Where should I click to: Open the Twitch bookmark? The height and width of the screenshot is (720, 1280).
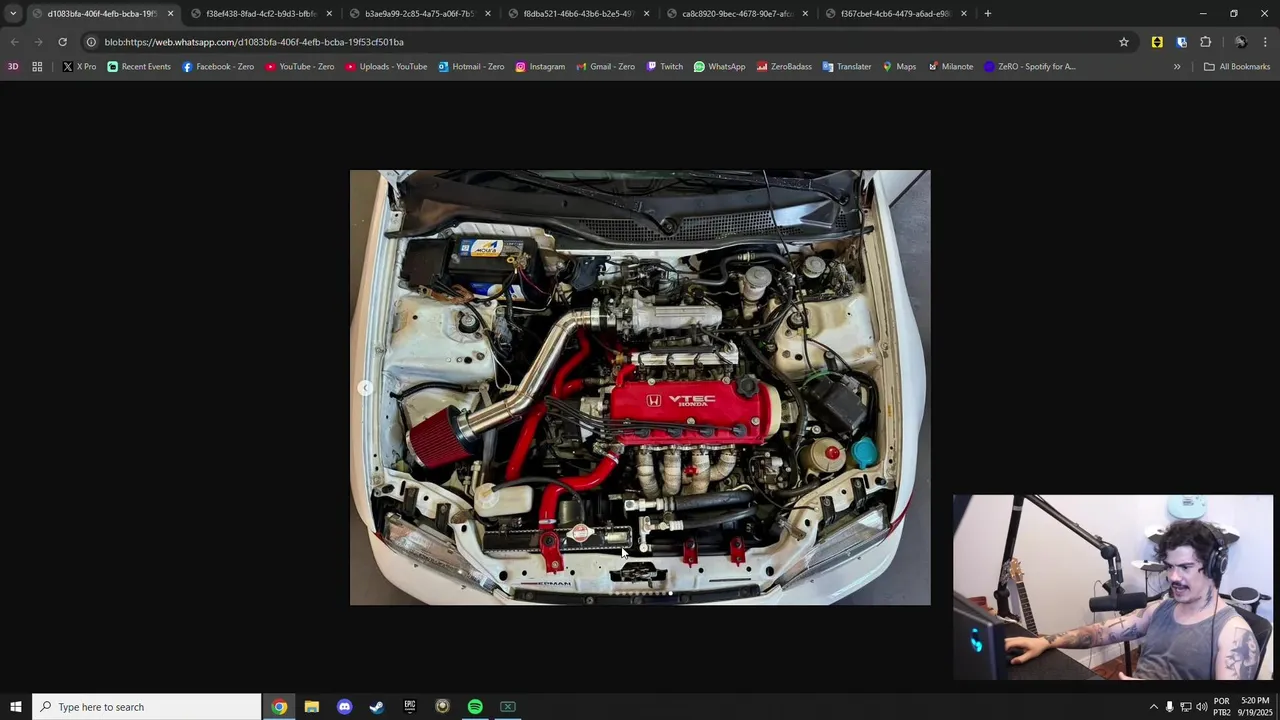tap(665, 67)
